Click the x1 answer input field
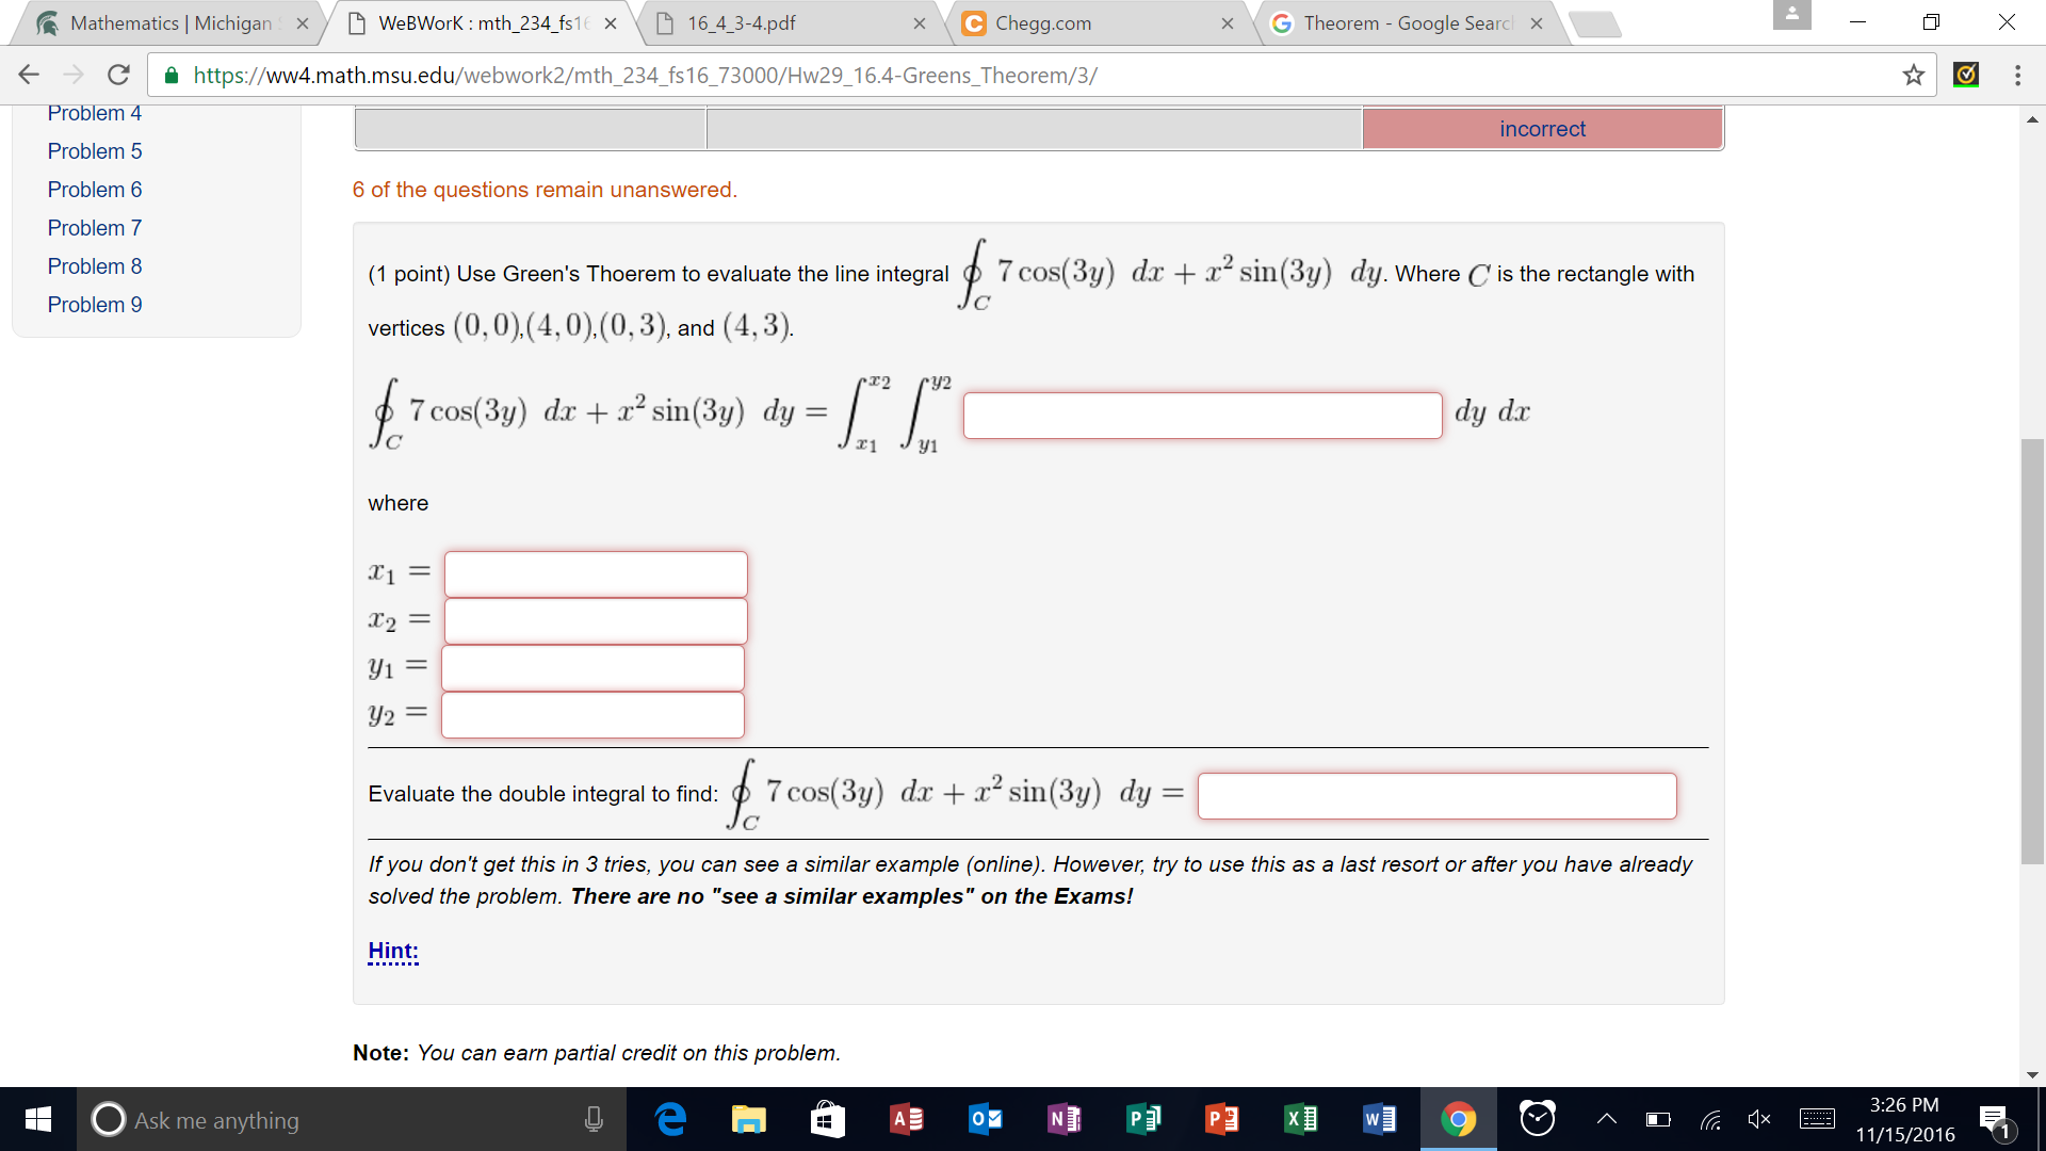The height and width of the screenshot is (1151, 2046). click(595, 572)
